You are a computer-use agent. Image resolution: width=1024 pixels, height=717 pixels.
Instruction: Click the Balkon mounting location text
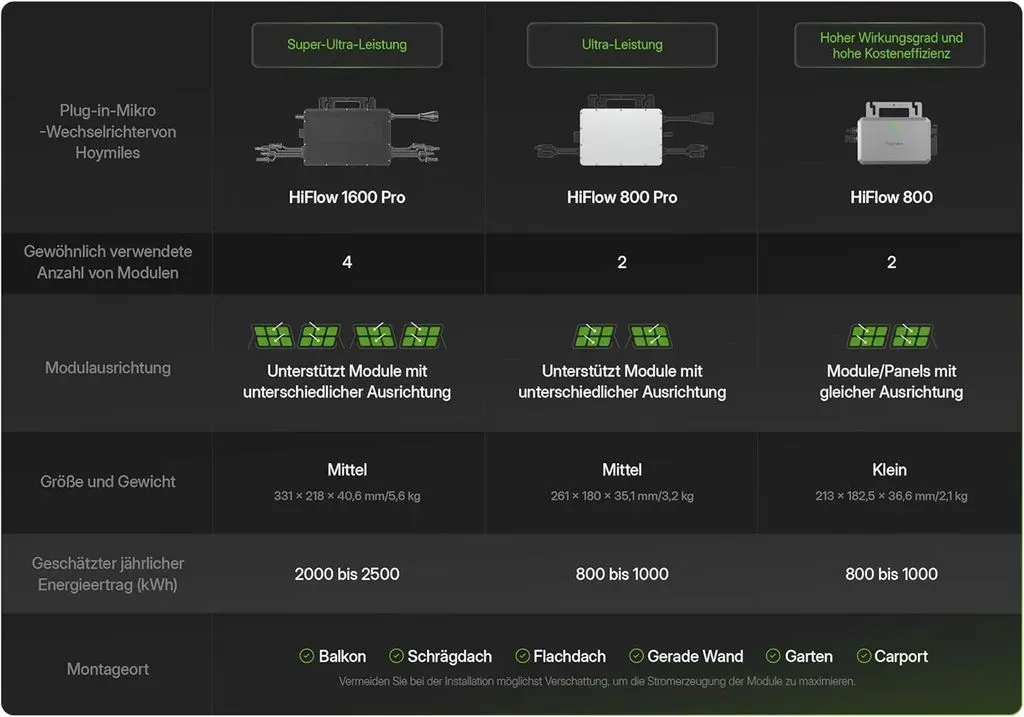pyautogui.click(x=342, y=656)
